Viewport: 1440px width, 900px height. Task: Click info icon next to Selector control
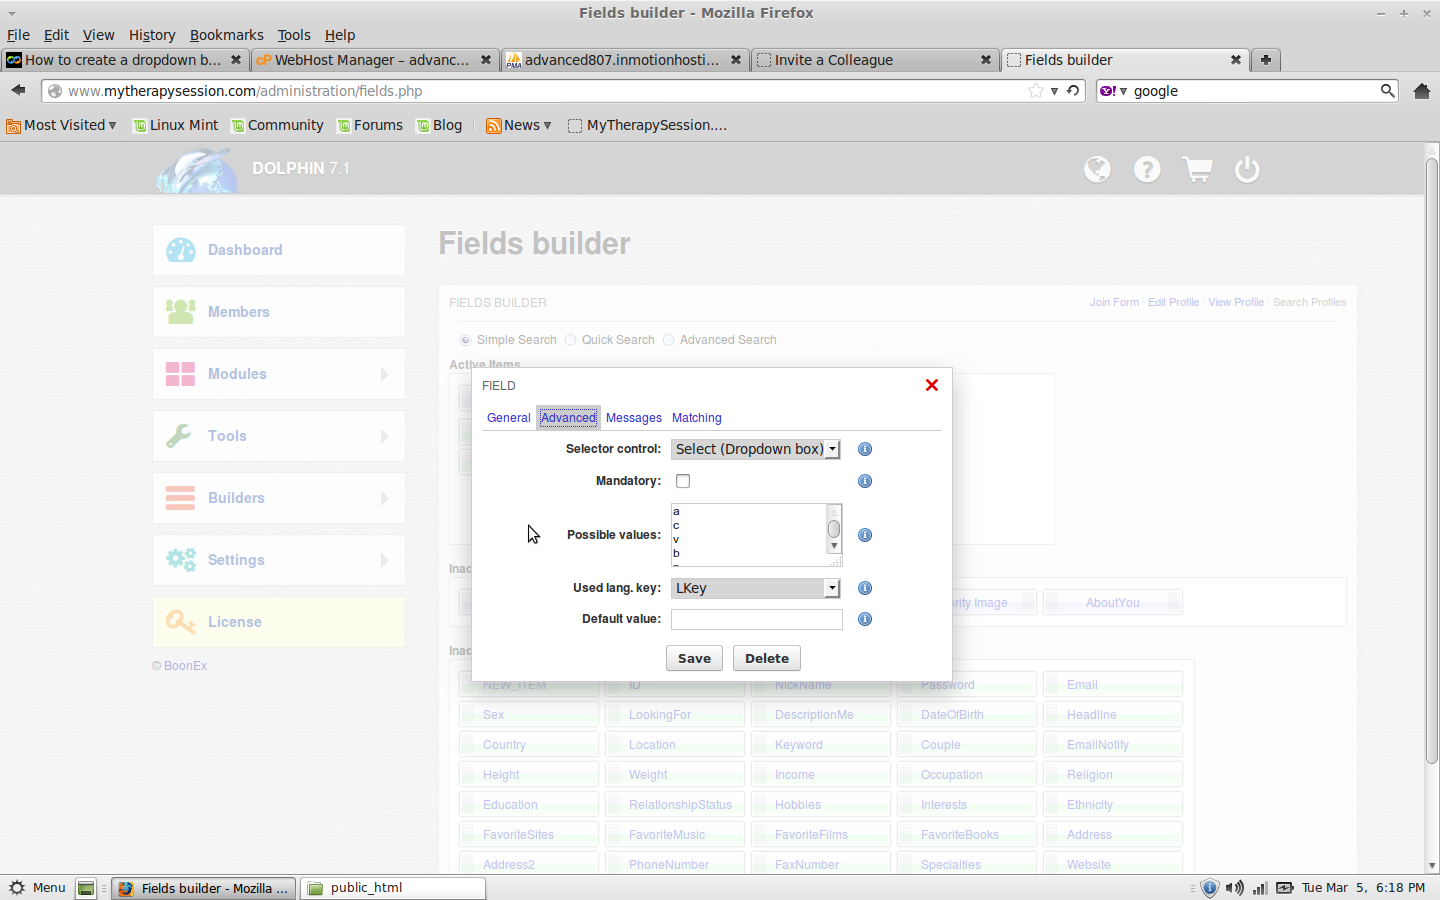coord(865,449)
